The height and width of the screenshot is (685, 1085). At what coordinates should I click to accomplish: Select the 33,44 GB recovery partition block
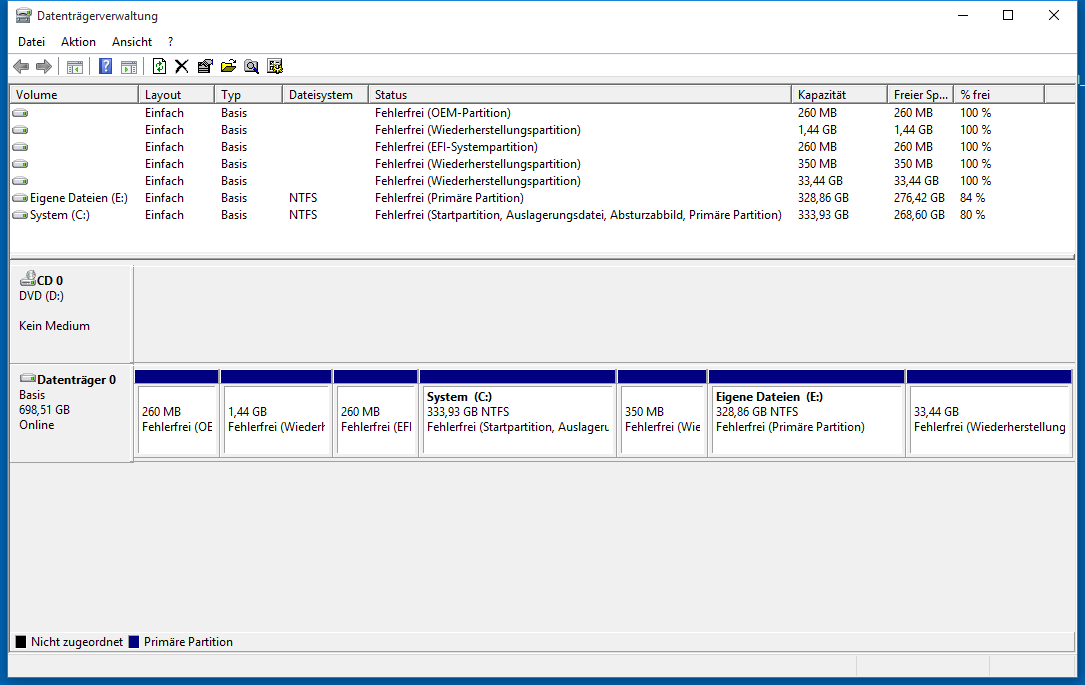coord(988,420)
